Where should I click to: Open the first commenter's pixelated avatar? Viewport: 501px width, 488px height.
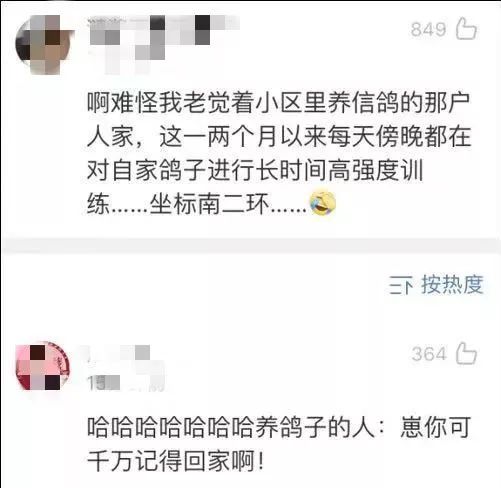(44, 44)
